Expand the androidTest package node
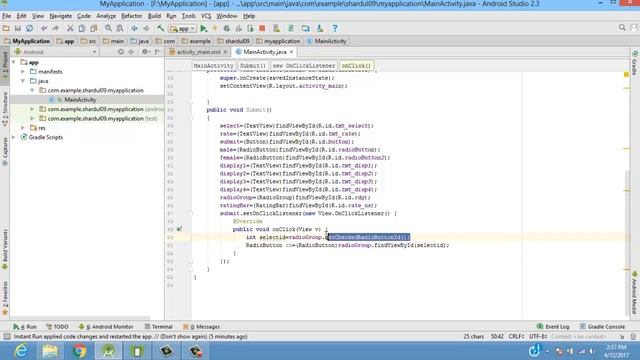The height and width of the screenshot is (360, 640). coord(32,109)
